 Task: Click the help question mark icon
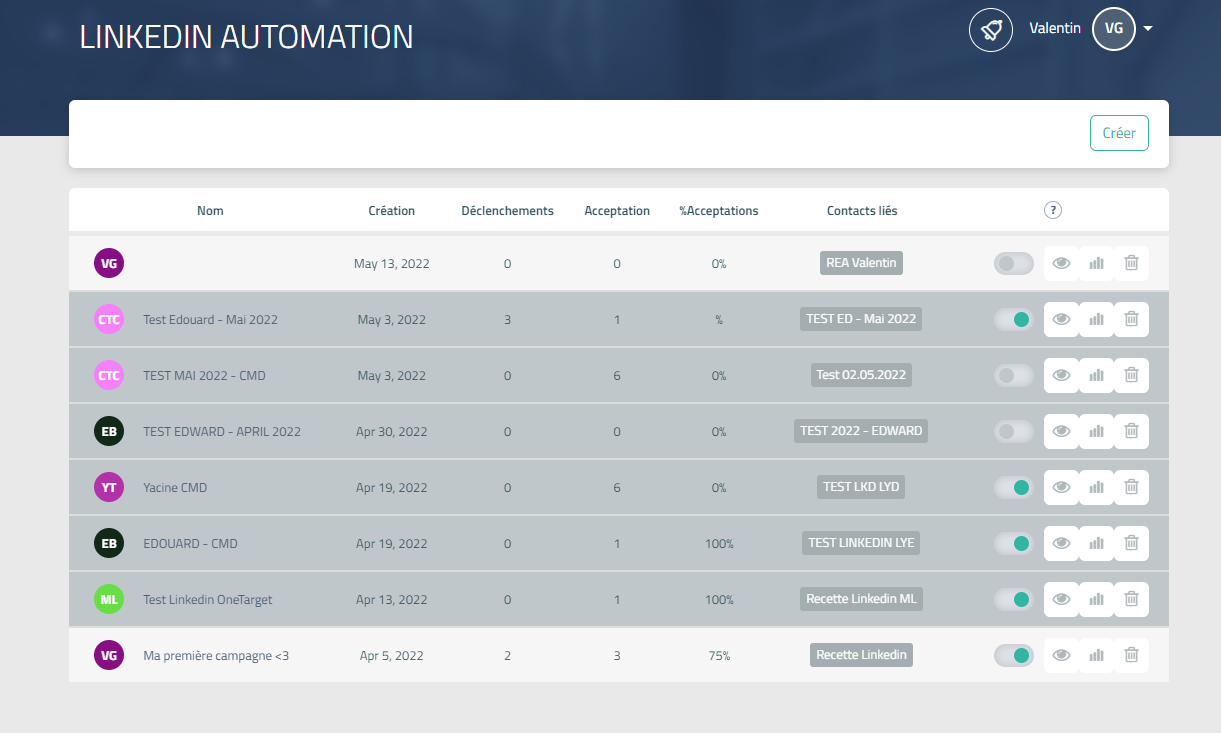[1052, 210]
